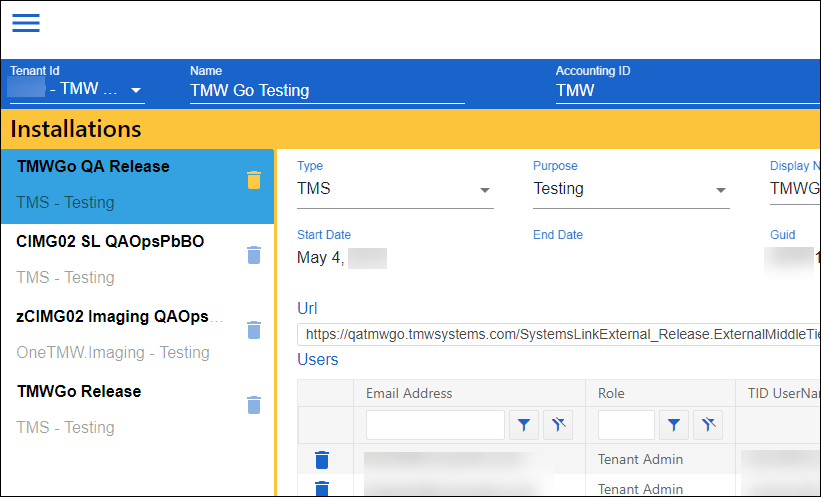Click the Guid label
Viewport: 821px width, 497px height.
pyautogui.click(x=782, y=235)
